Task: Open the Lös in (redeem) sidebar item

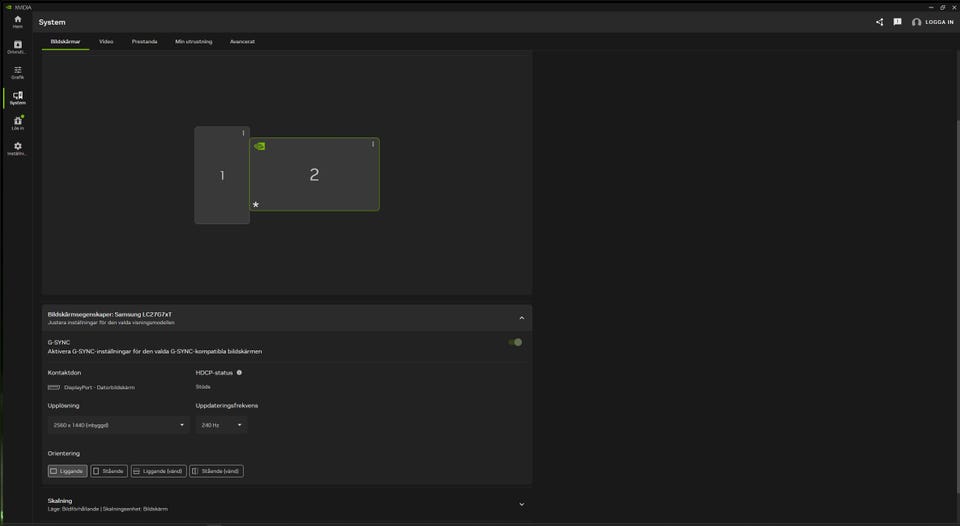Action: click(17, 123)
